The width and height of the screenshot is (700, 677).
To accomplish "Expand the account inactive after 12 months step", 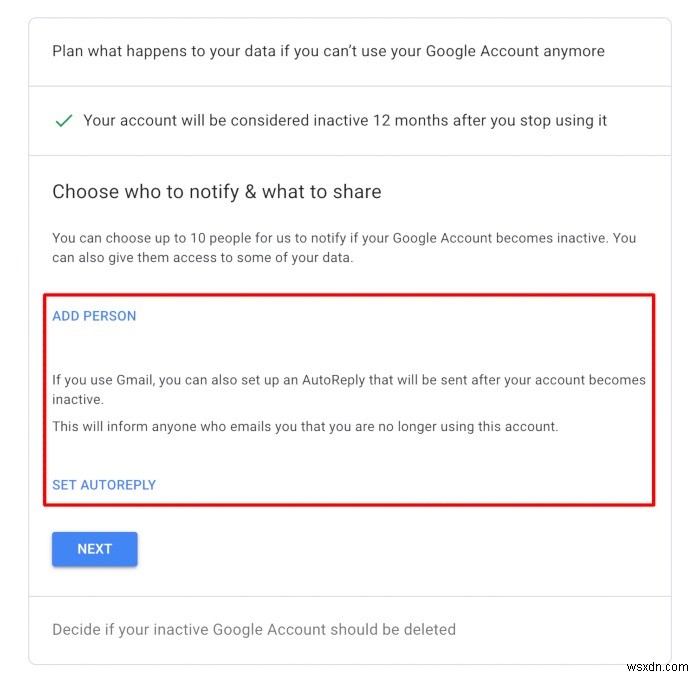I will [345, 121].
